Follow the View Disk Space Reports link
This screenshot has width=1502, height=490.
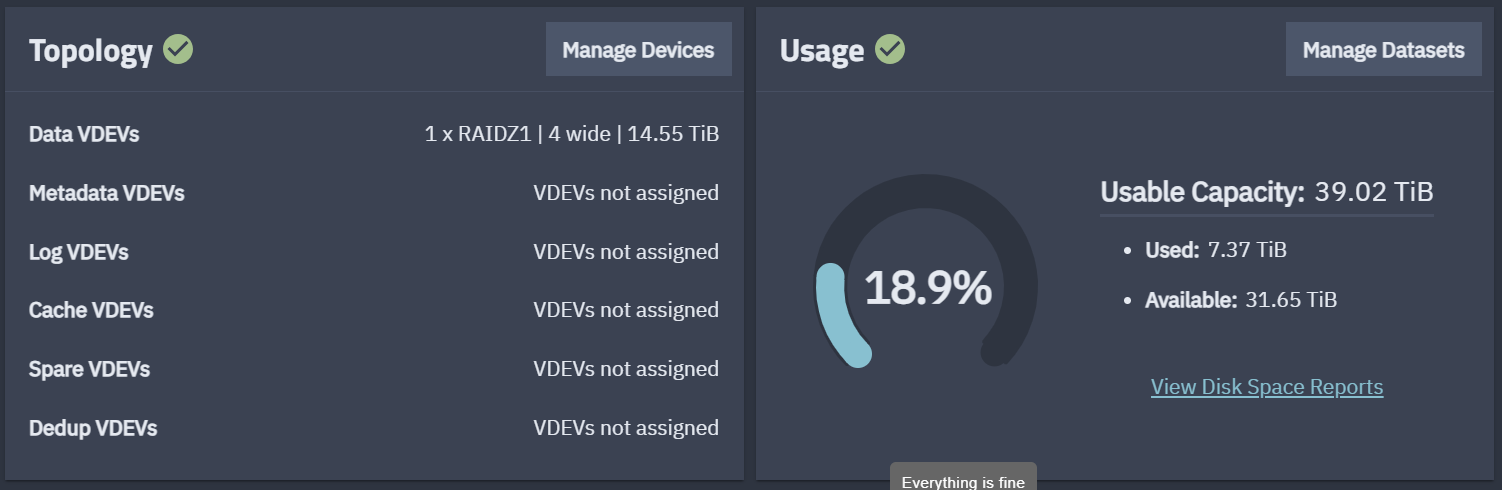(x=1267, y=387)
